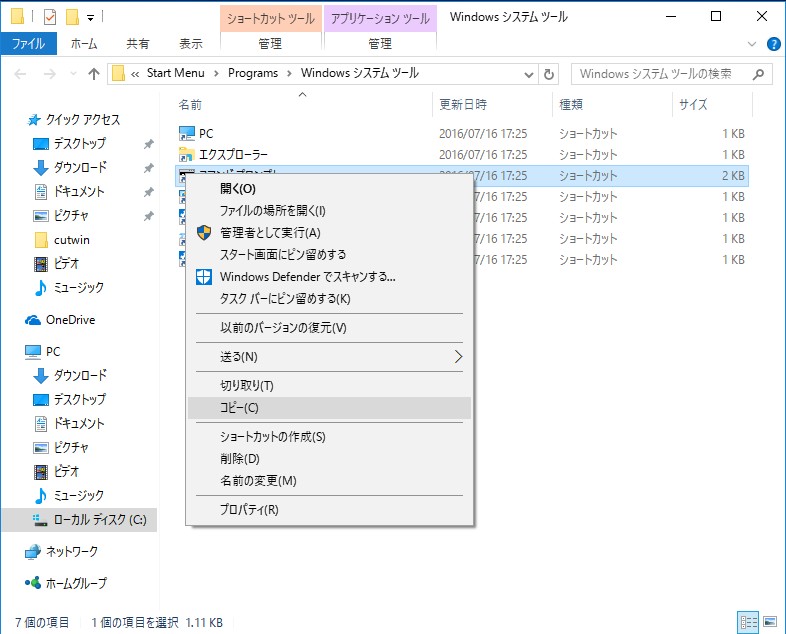This screenshot has width=786, height=634.
Task: Unpin ドキュメント via its pin icon
Action: [148, 192]
